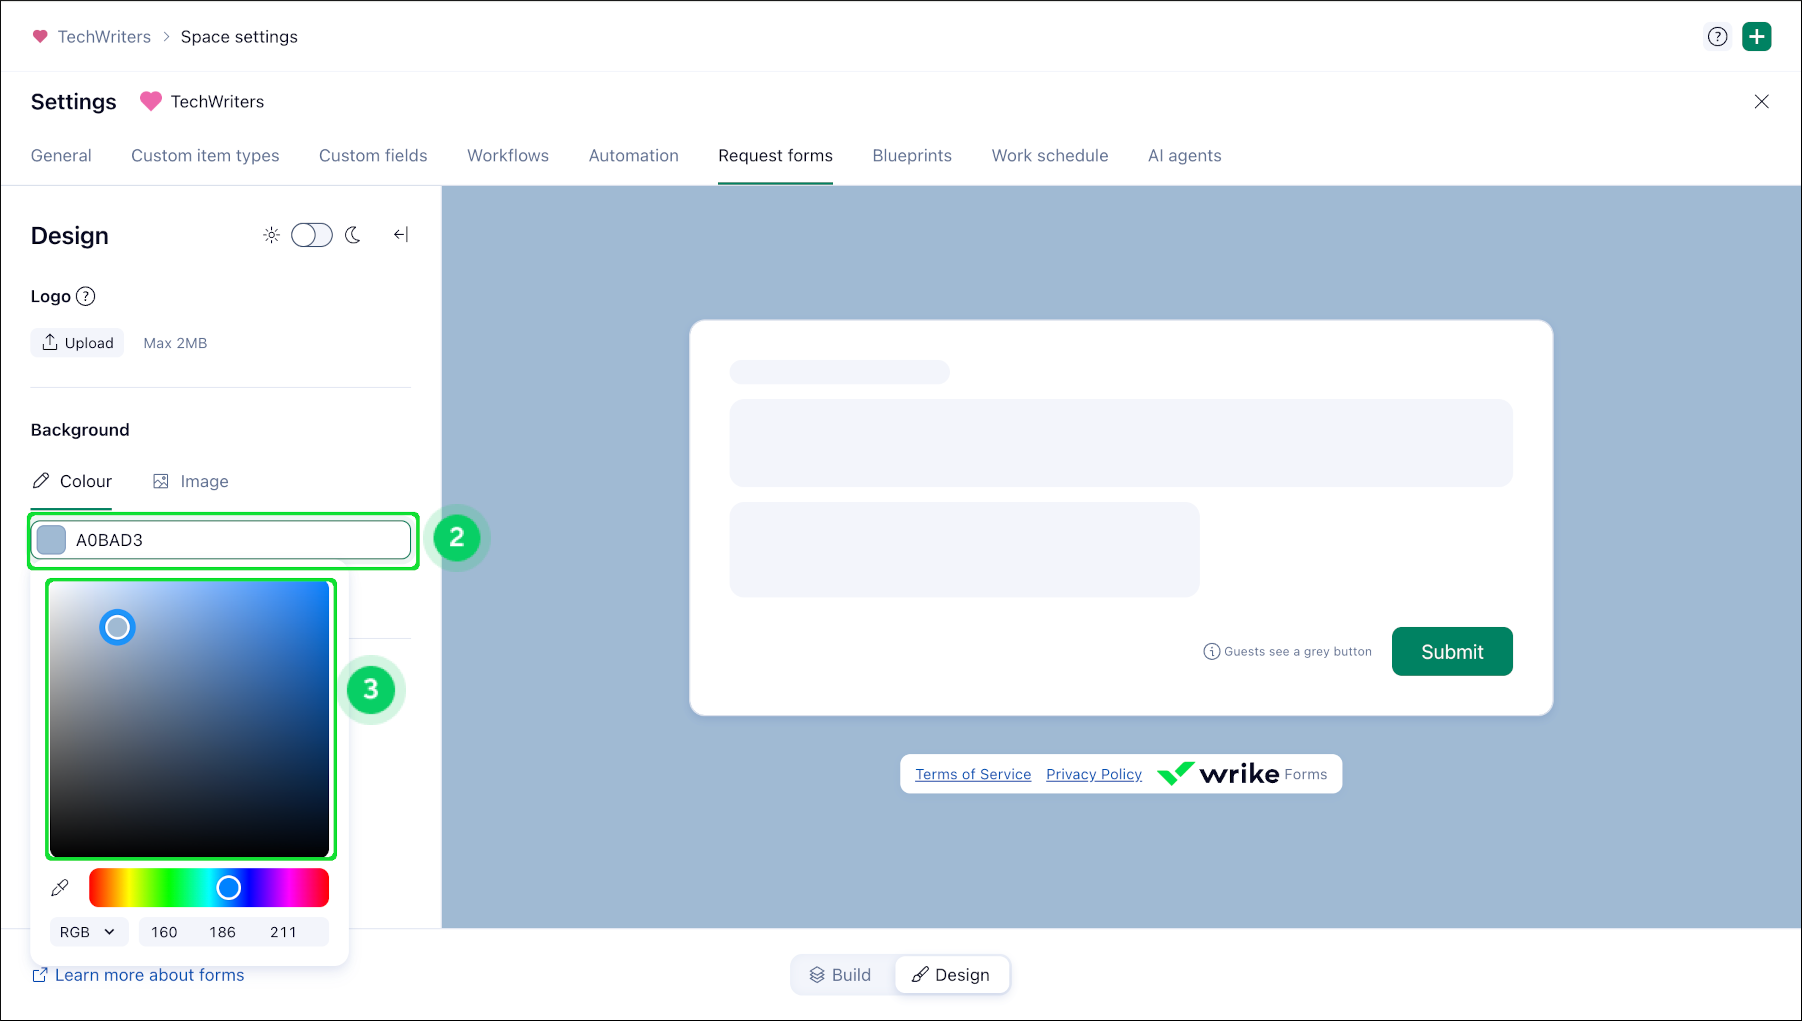Click the green plus create button
Screen dimensions: 1802x1021
(1757, 37)
